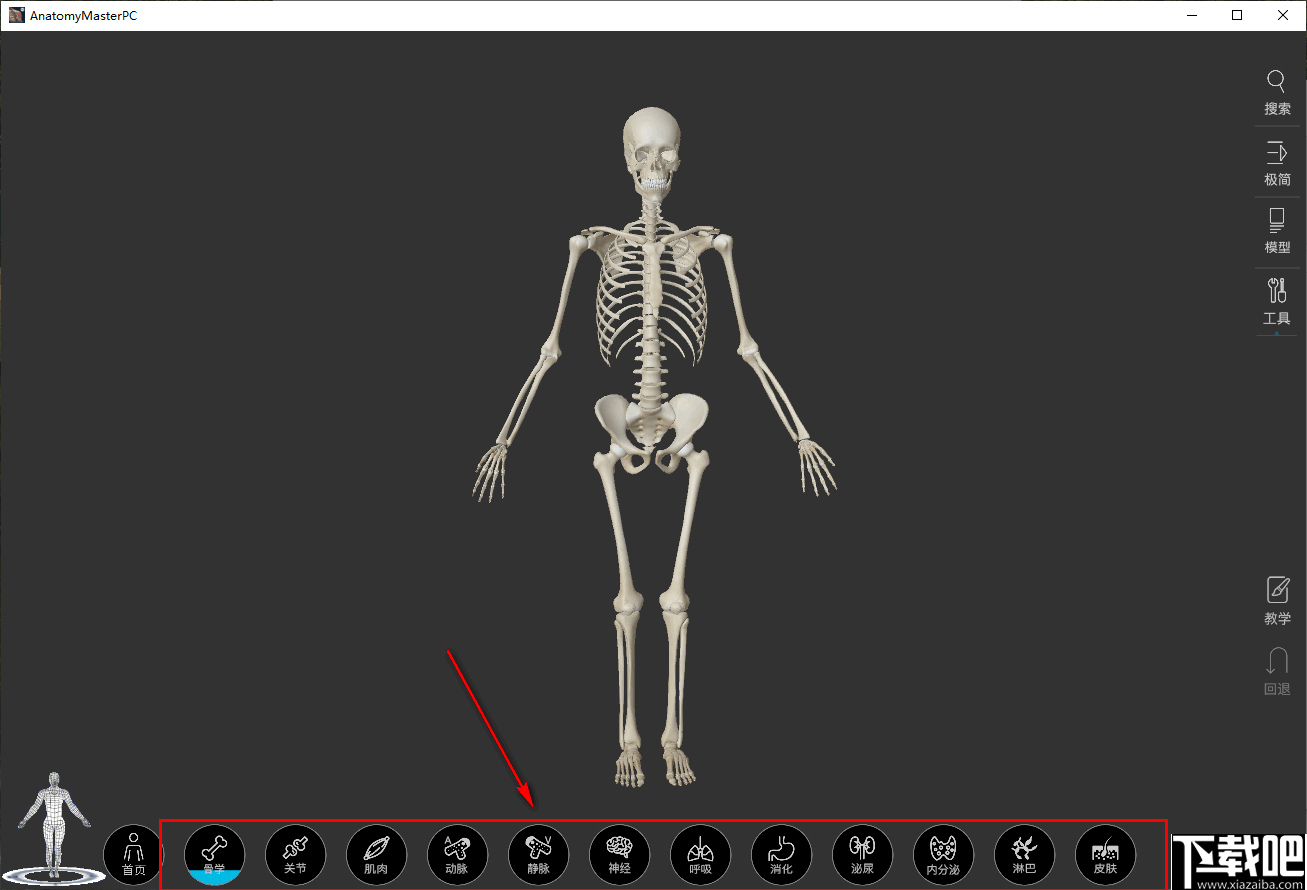Go to the 首页 home screen

pos(133,854)
